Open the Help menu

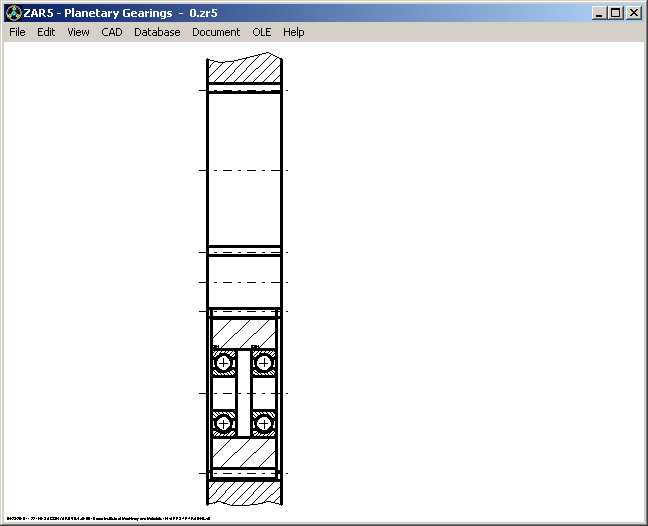pos(293,32)
